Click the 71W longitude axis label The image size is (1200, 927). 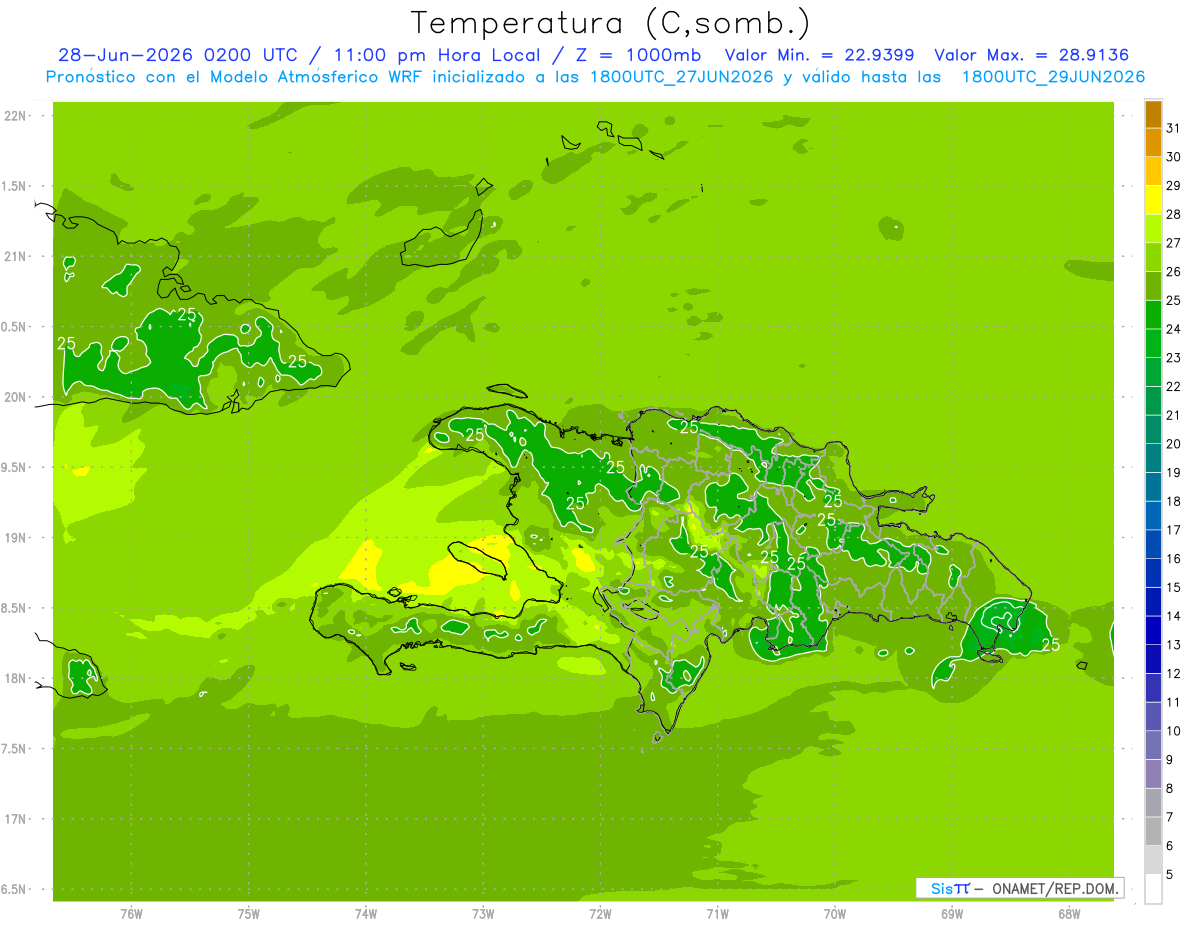coord(717,913)
